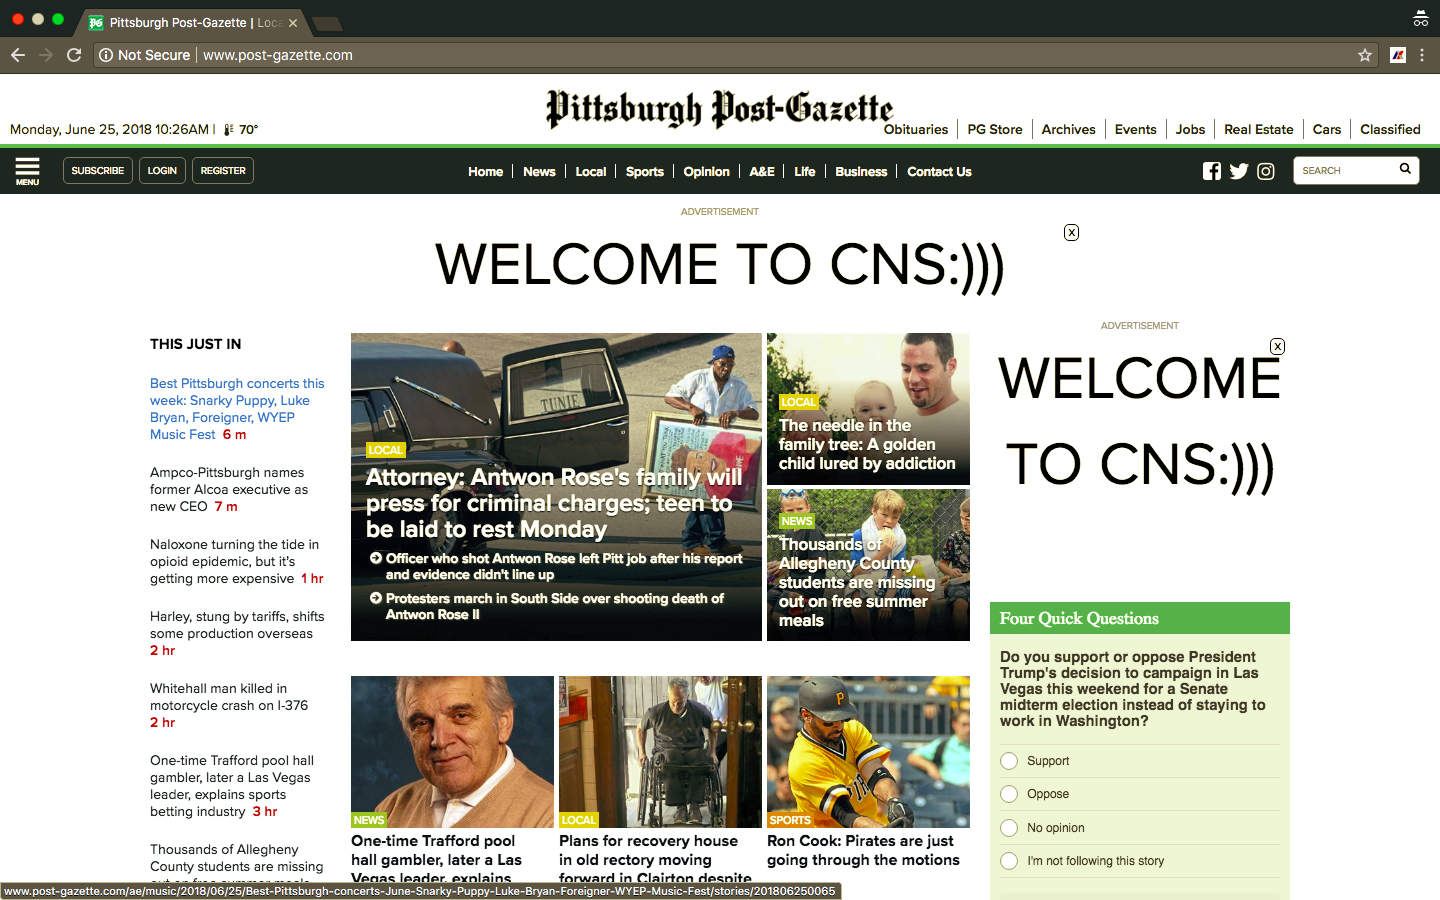
Task: Open Naloxone turning the tide story
Action: (236, 562)
